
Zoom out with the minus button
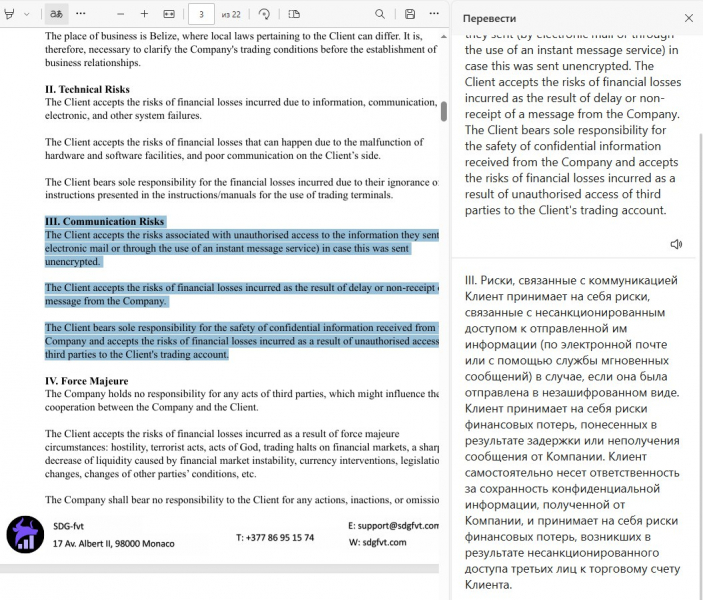[120, 14]
